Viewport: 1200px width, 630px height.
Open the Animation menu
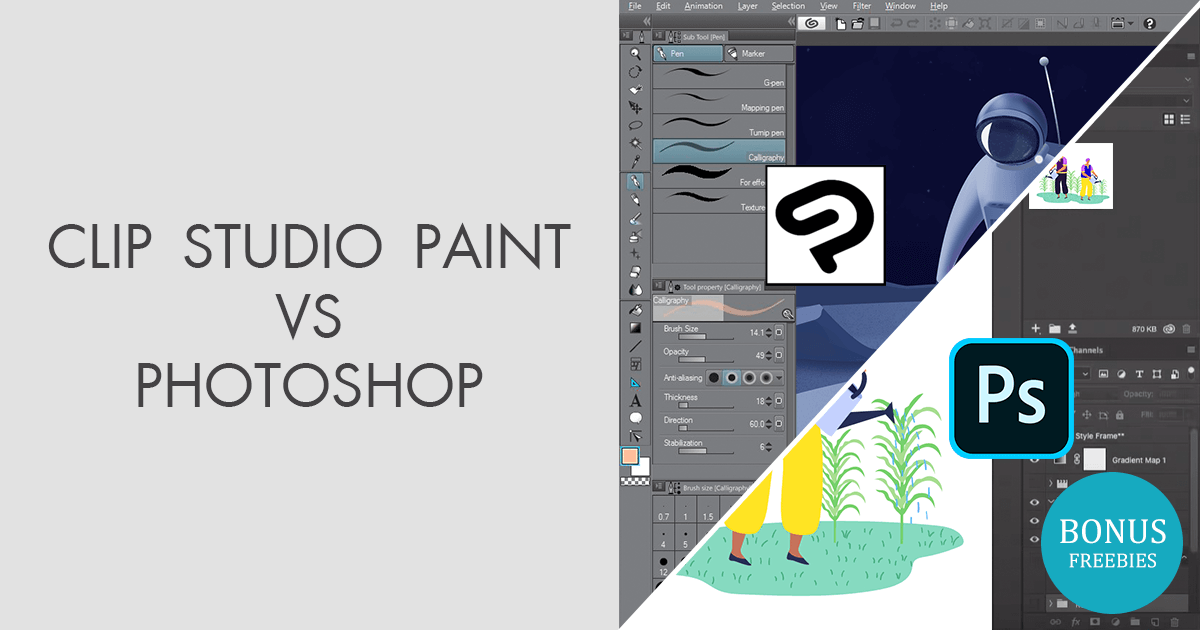(703, 6)
